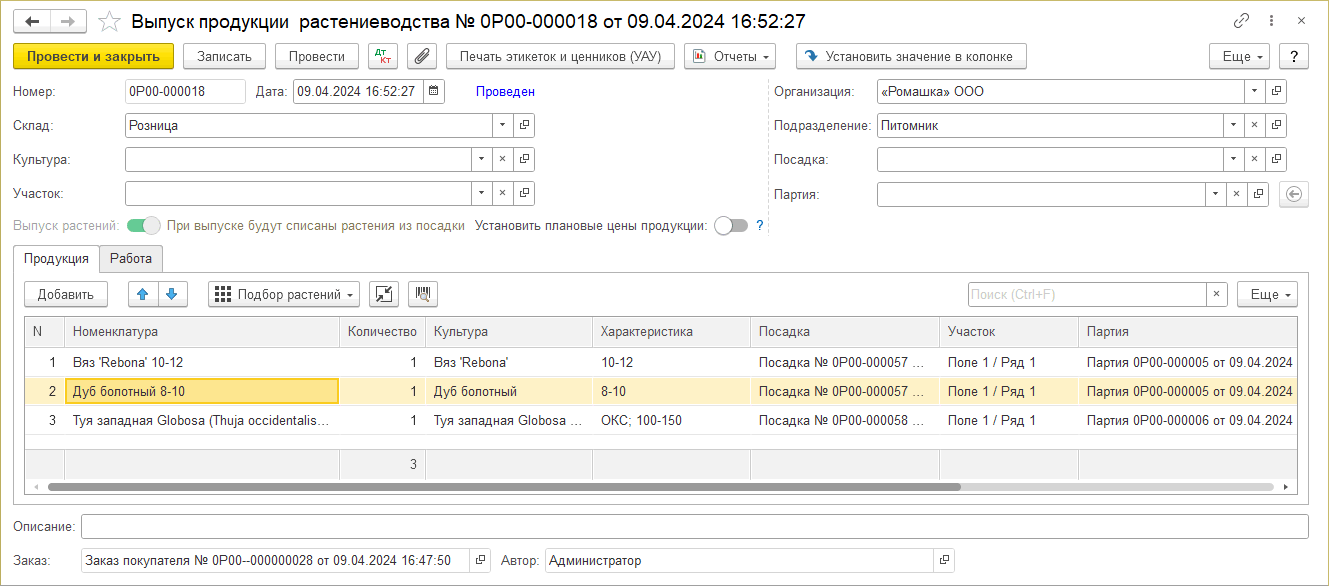Image resolution: width=1329 pixels, height=586 pixels.
Task: Clear the Партия field
Action: pos(1237,194)
